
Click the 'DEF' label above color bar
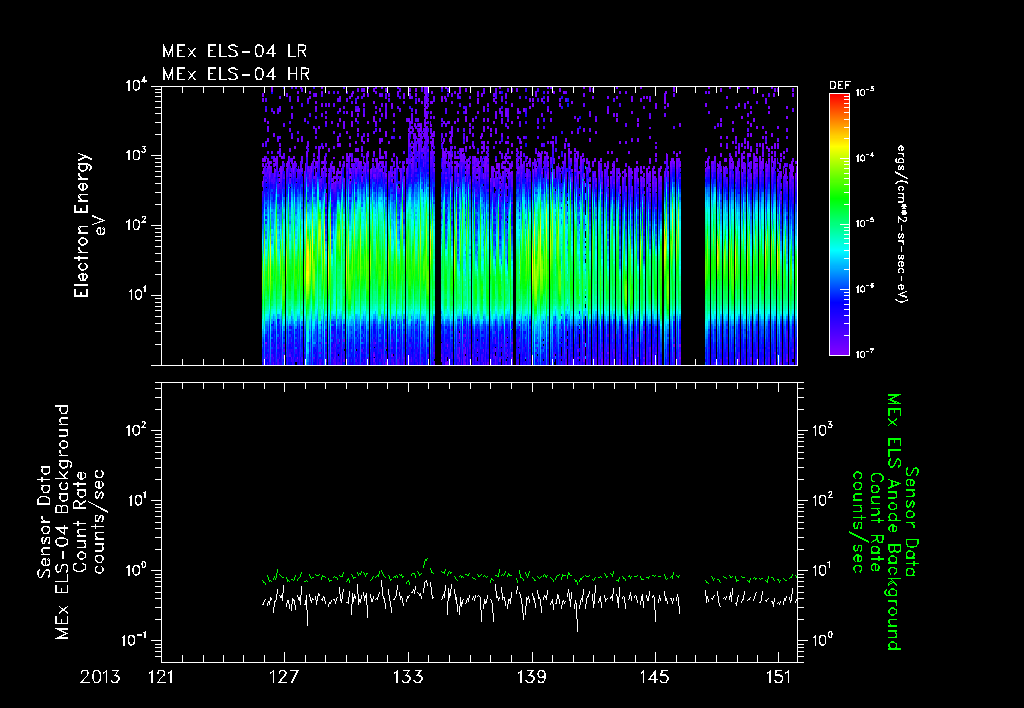pyautogui.click(x=839, y=86)
